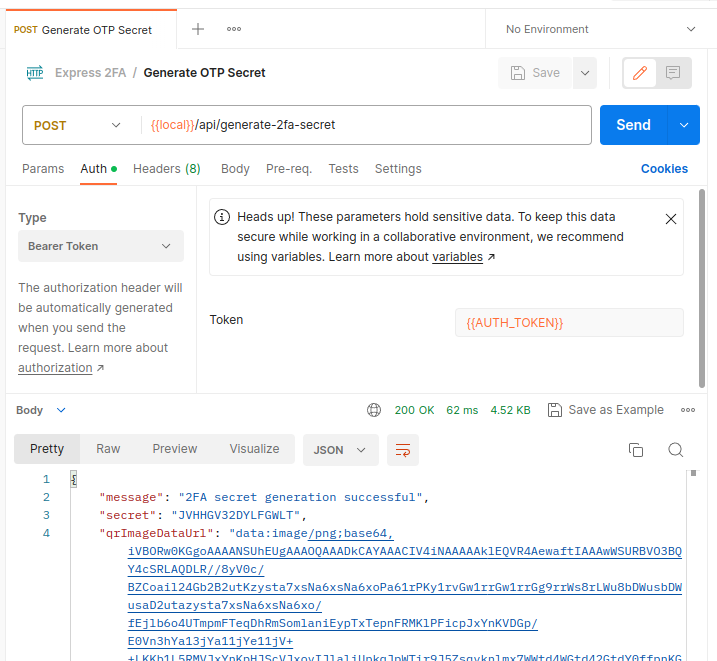Click the response body scrollbar thumb
717x661 pixels.
point(693,474)
